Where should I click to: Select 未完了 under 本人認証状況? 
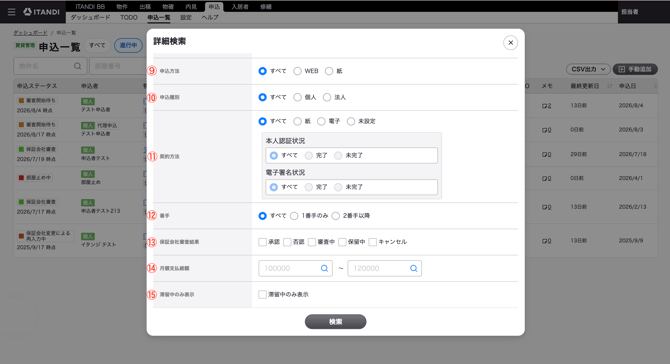[338, 156]
